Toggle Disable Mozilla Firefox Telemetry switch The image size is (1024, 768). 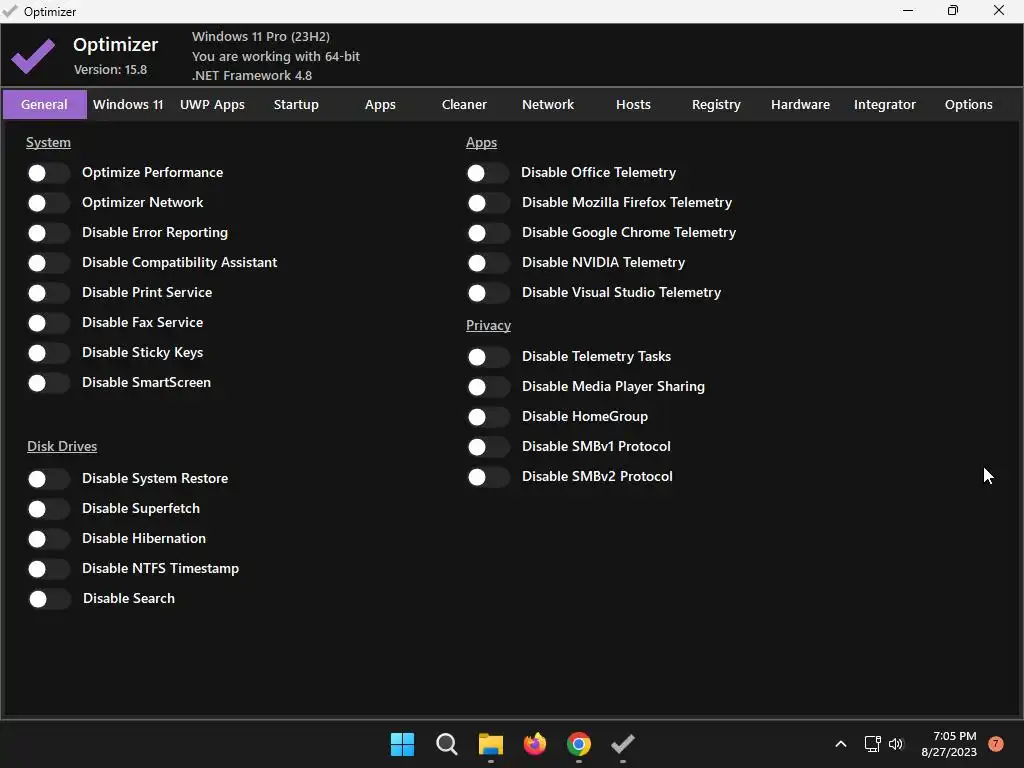coord(488,202)
